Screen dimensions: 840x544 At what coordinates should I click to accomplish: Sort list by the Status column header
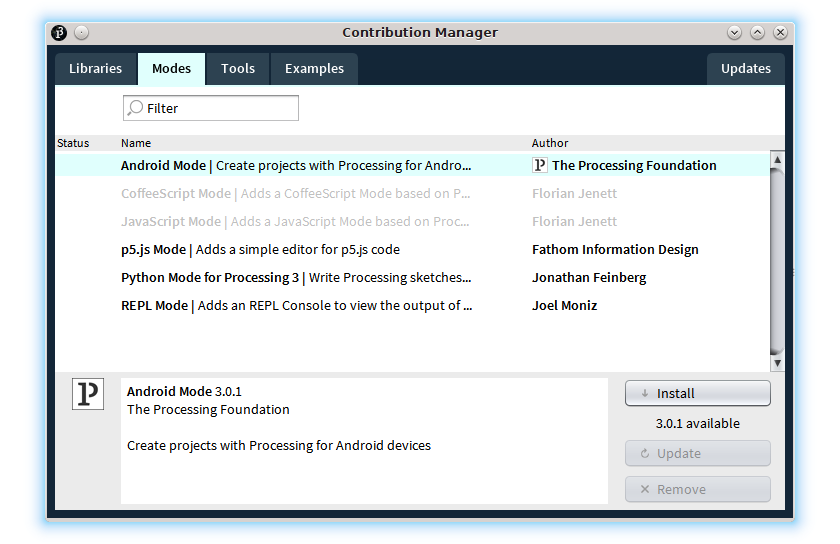click(73, 143)
